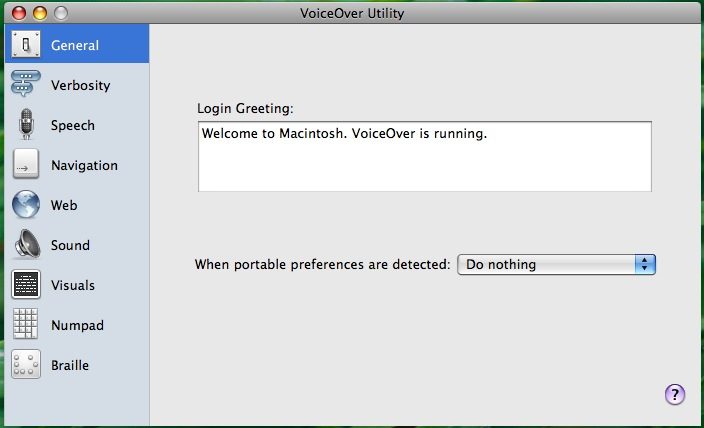Click the Verbosity speech bubbles icon
Screen dimensions: 704x428
click(x=26, y=84)
